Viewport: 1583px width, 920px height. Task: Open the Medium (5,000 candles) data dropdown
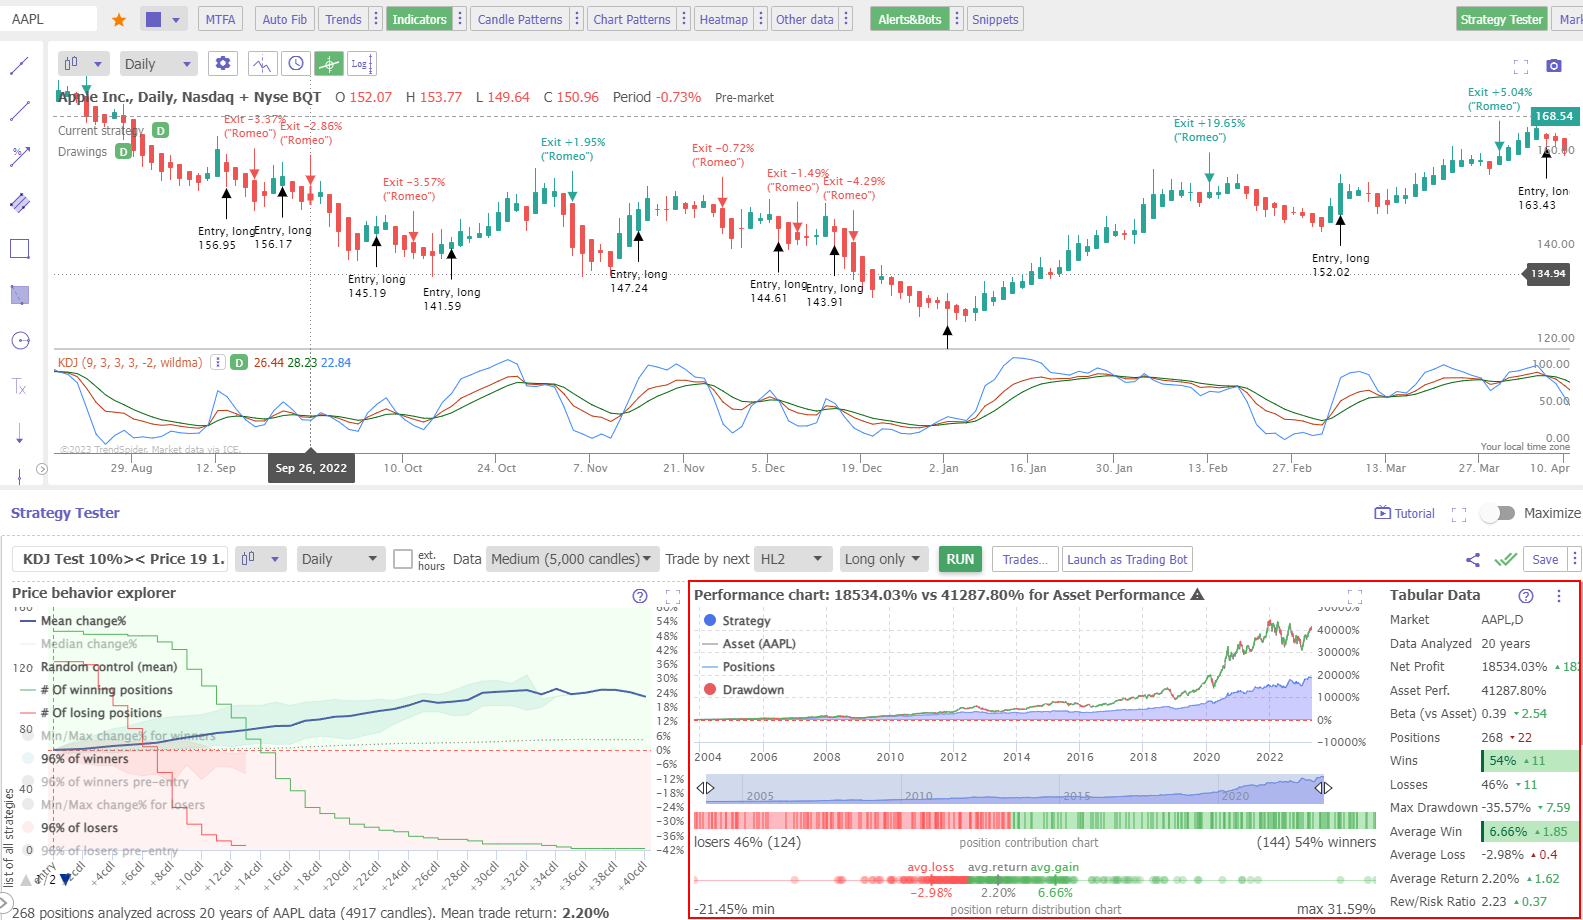[x=570, y=559]
